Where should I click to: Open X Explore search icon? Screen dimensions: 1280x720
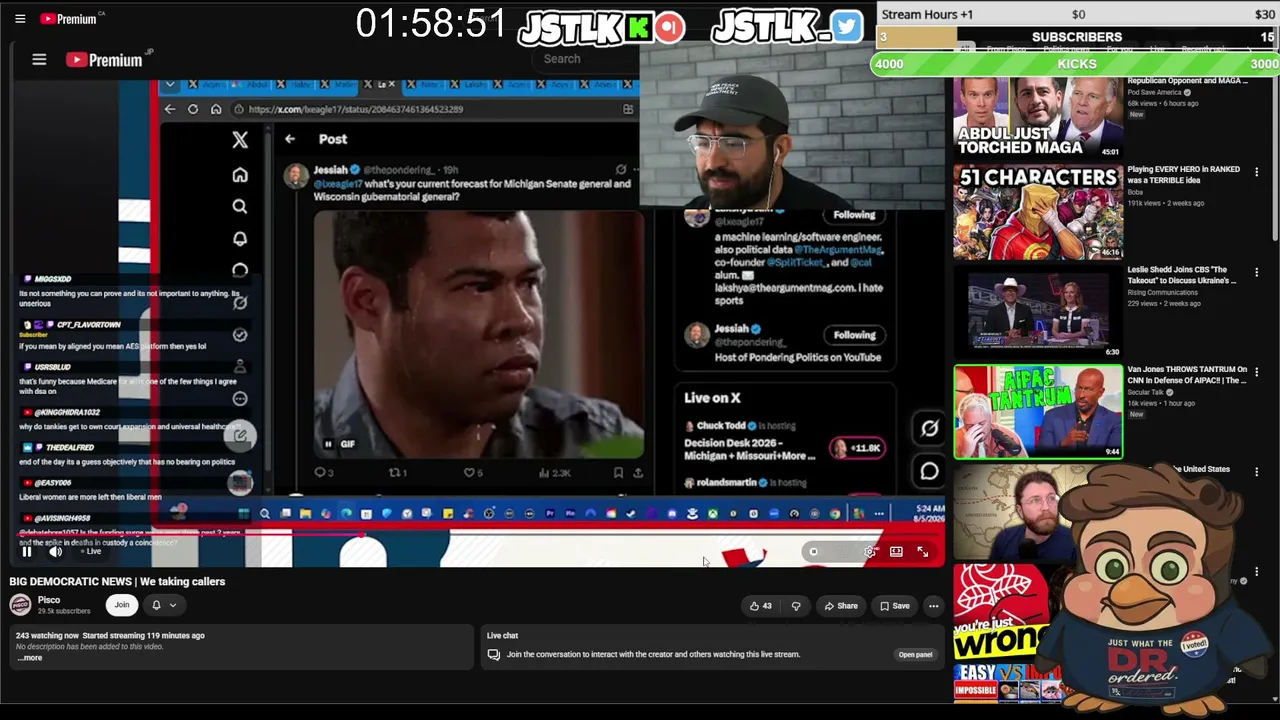click(x=240, y=206)
